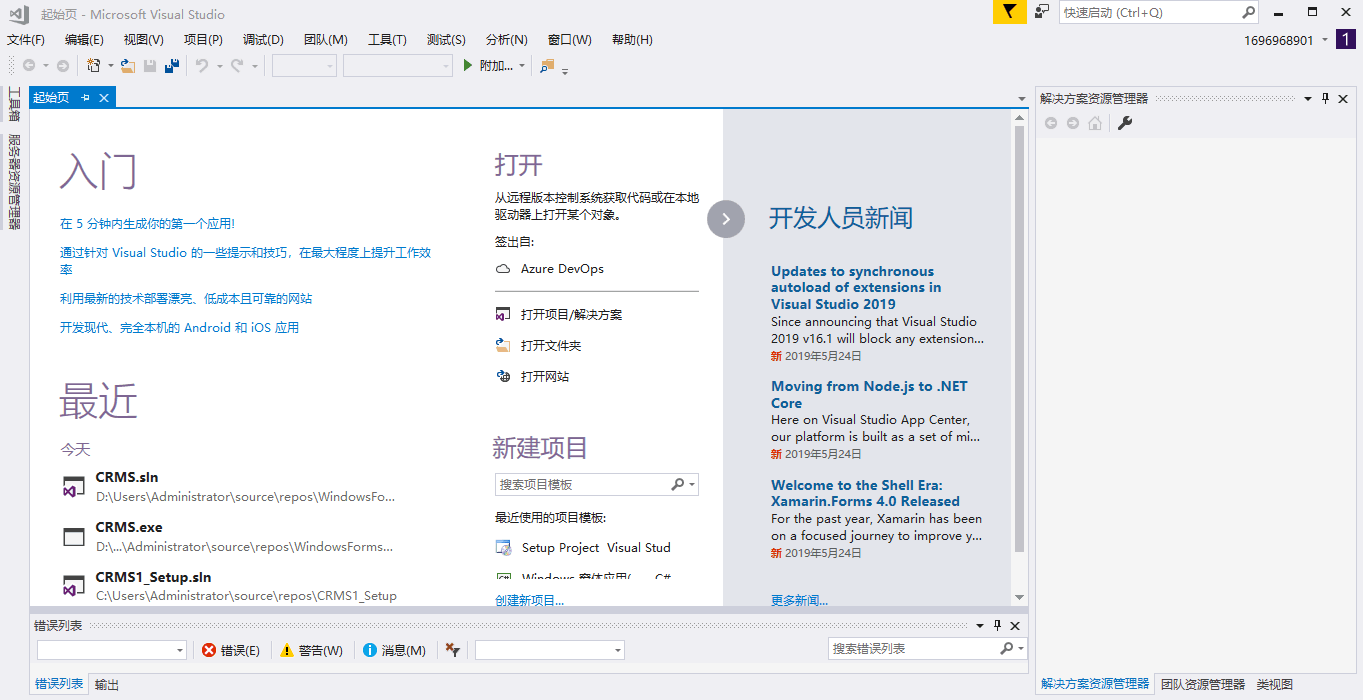Toggle Messages filter button in Error List

click(394, 650)
